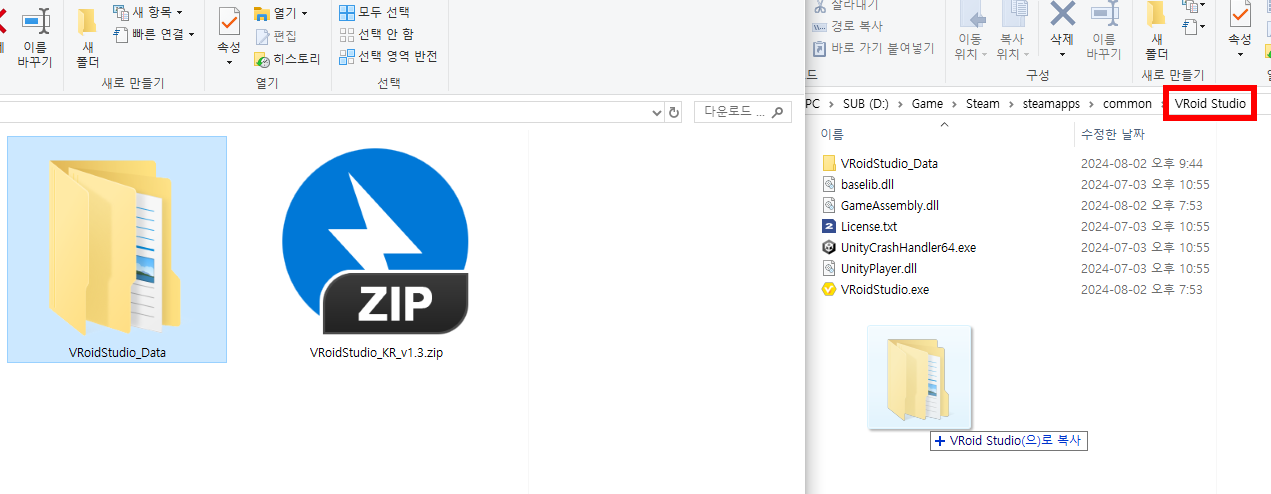Image resolution: width=1271 pixels, height=494 pixels.
Task: Click Select all (모두 선택) in Downloads window
Action: coord(374,13)
